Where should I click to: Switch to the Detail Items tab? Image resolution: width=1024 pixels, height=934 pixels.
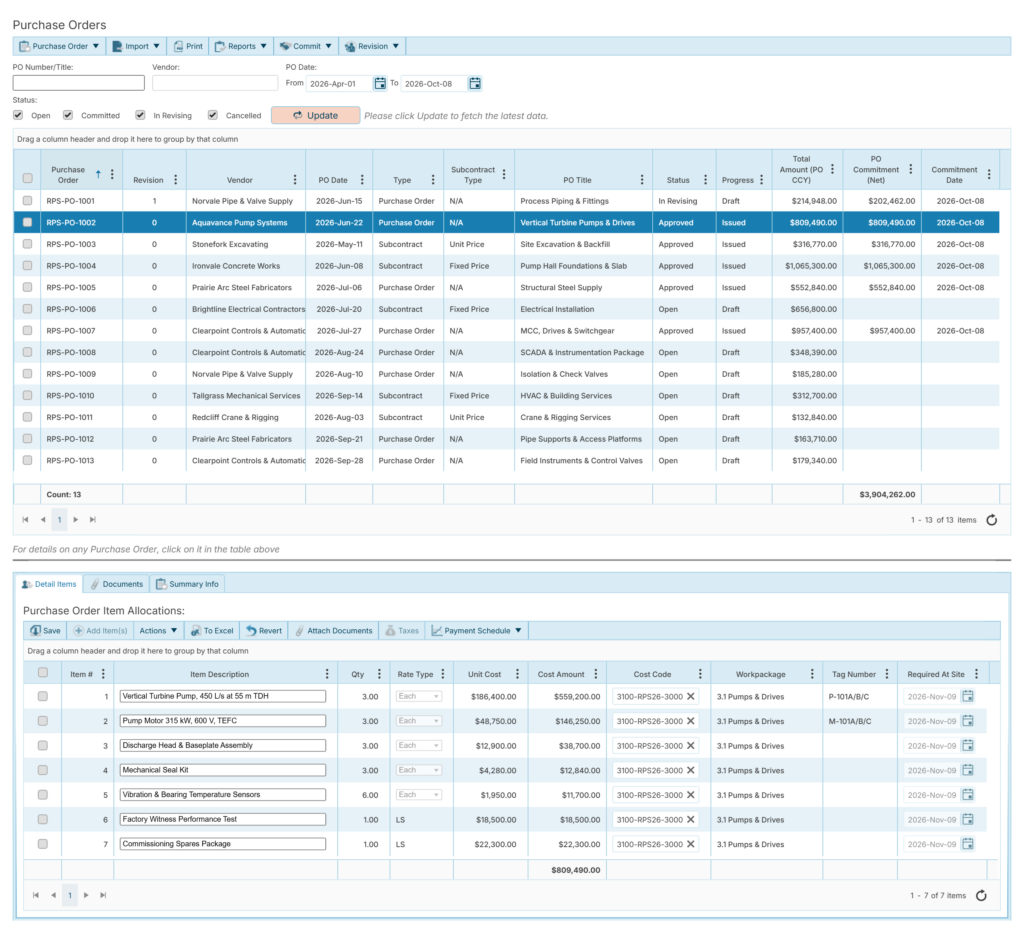coord(50,584)
